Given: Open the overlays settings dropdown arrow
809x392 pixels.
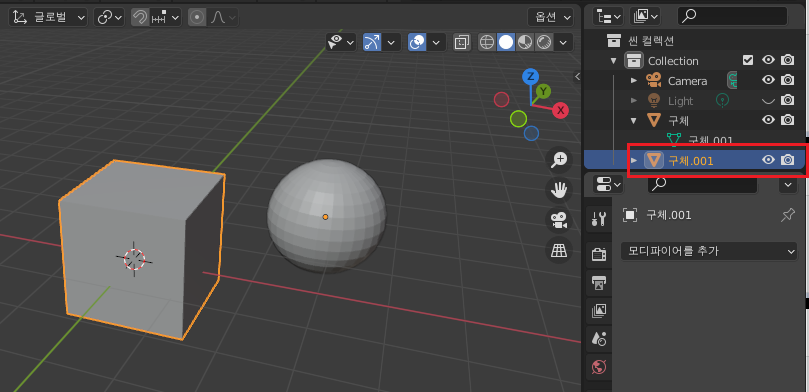Looking at the screenshot, I should coord(436,42).
